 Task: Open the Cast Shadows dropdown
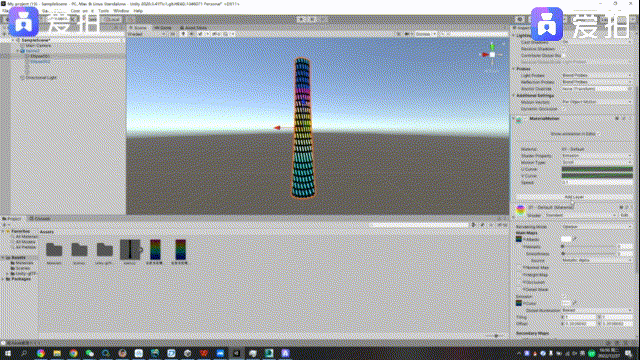(597, 42)
